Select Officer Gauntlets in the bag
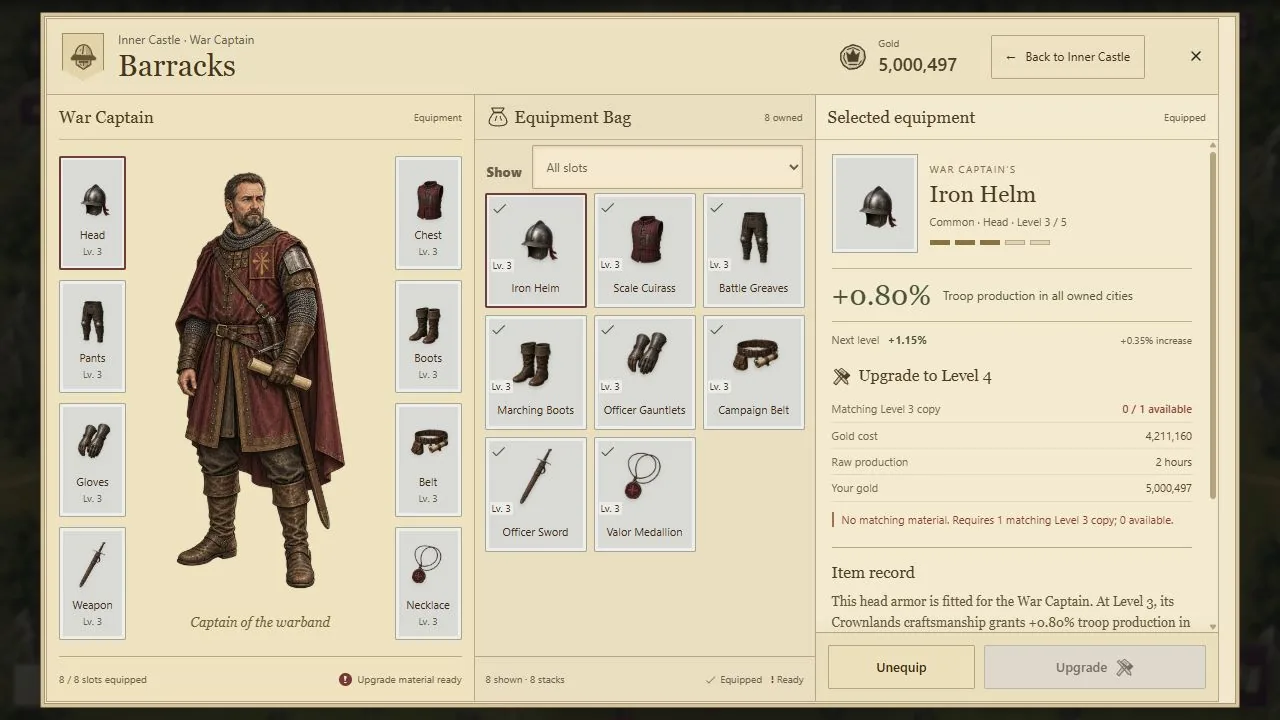 tap(645, 373)
